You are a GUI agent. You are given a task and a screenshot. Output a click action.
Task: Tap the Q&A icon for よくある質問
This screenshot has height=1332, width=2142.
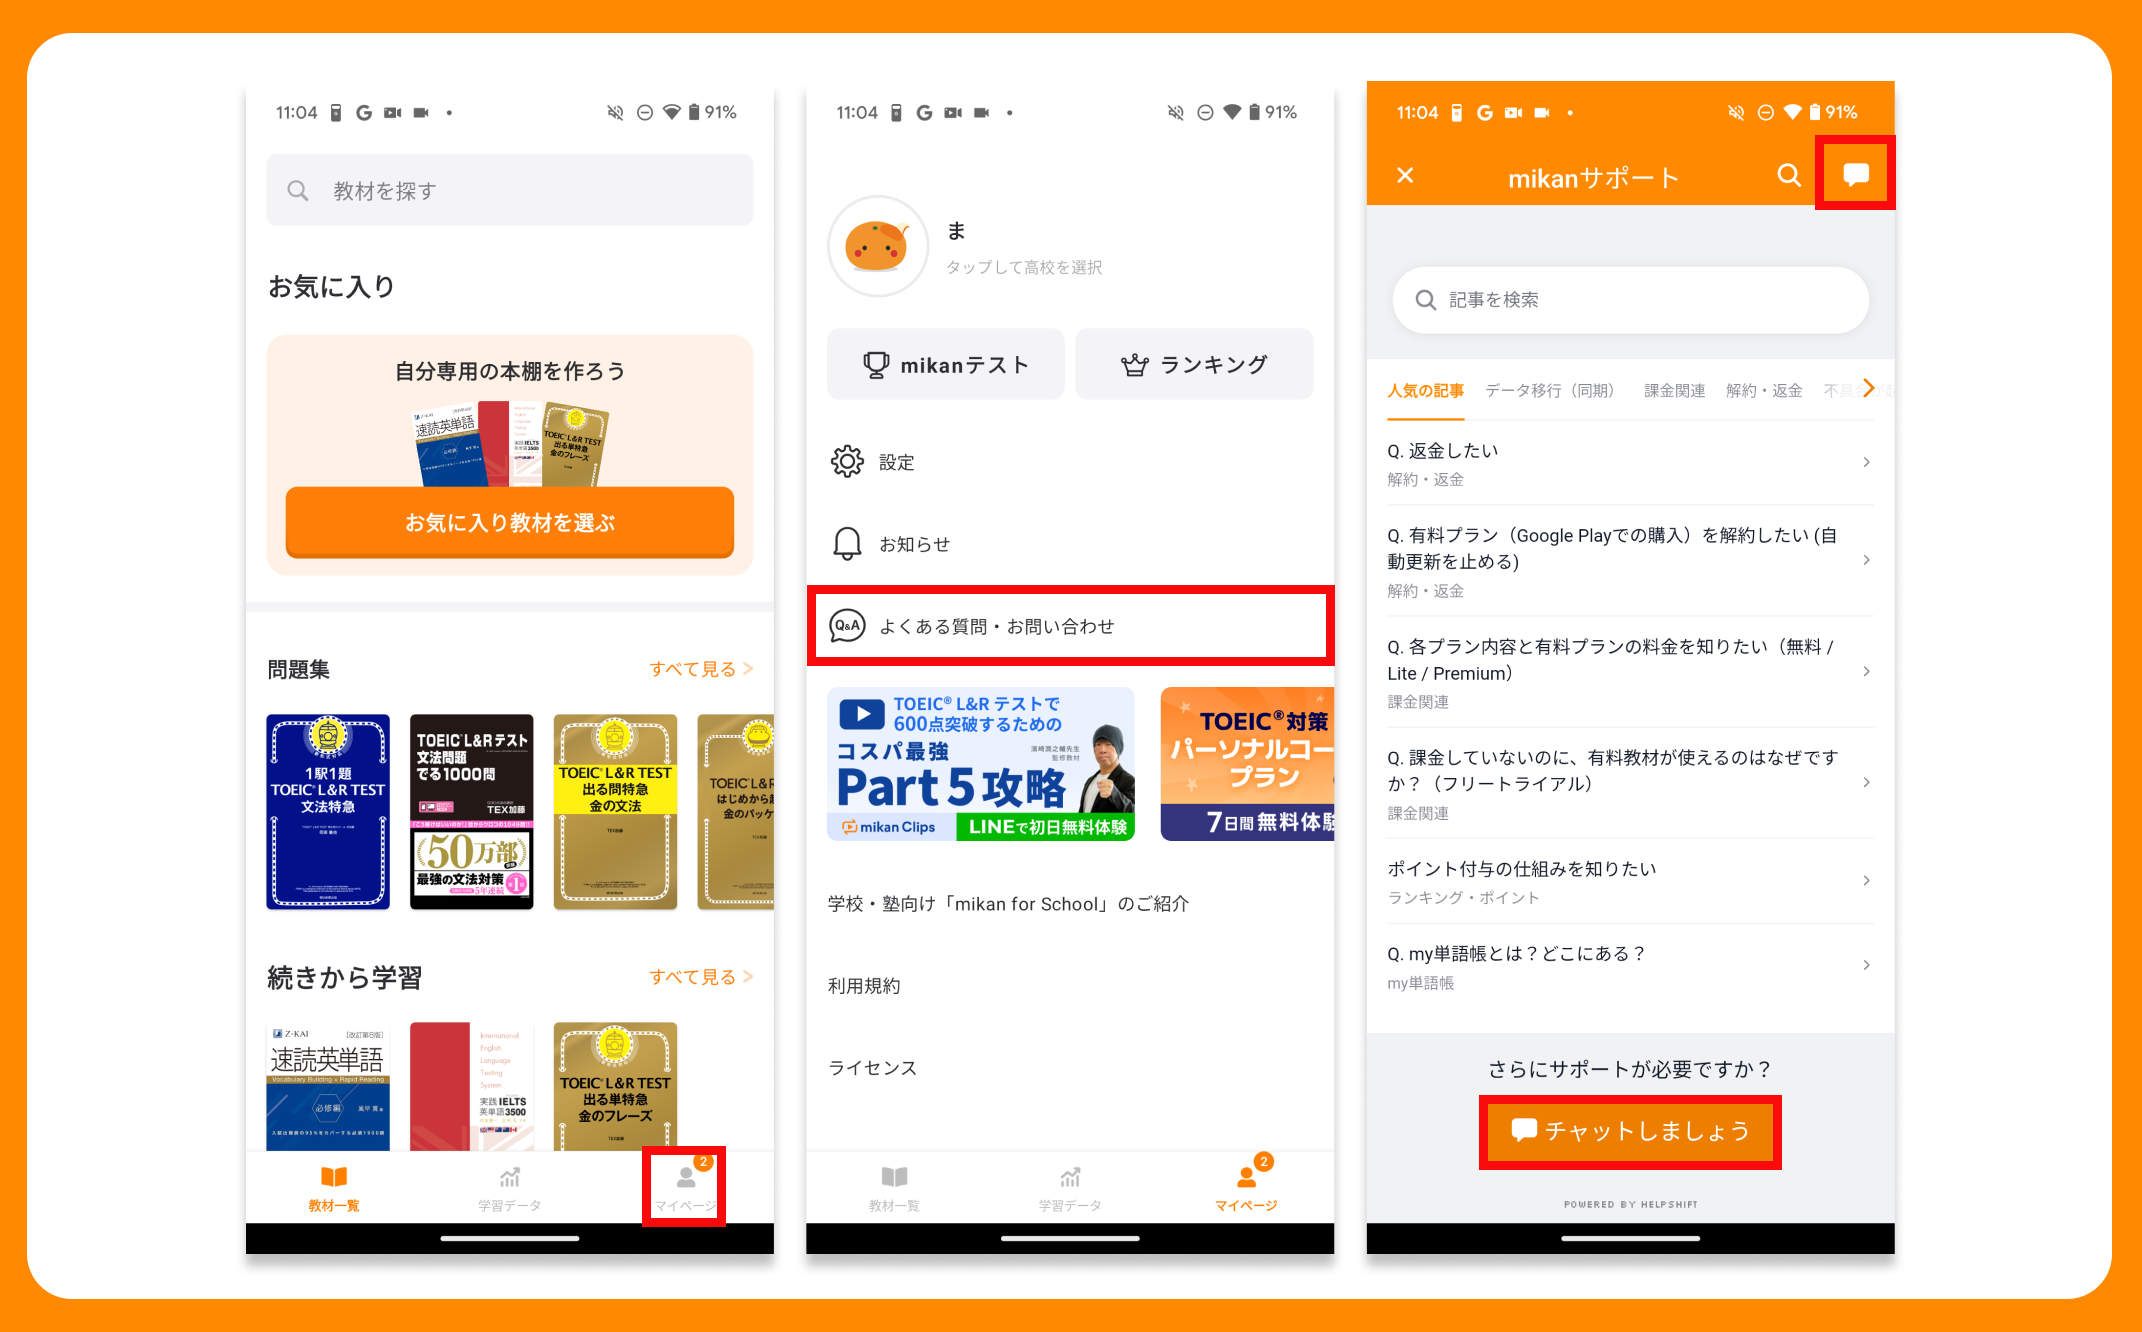(847, 626)
